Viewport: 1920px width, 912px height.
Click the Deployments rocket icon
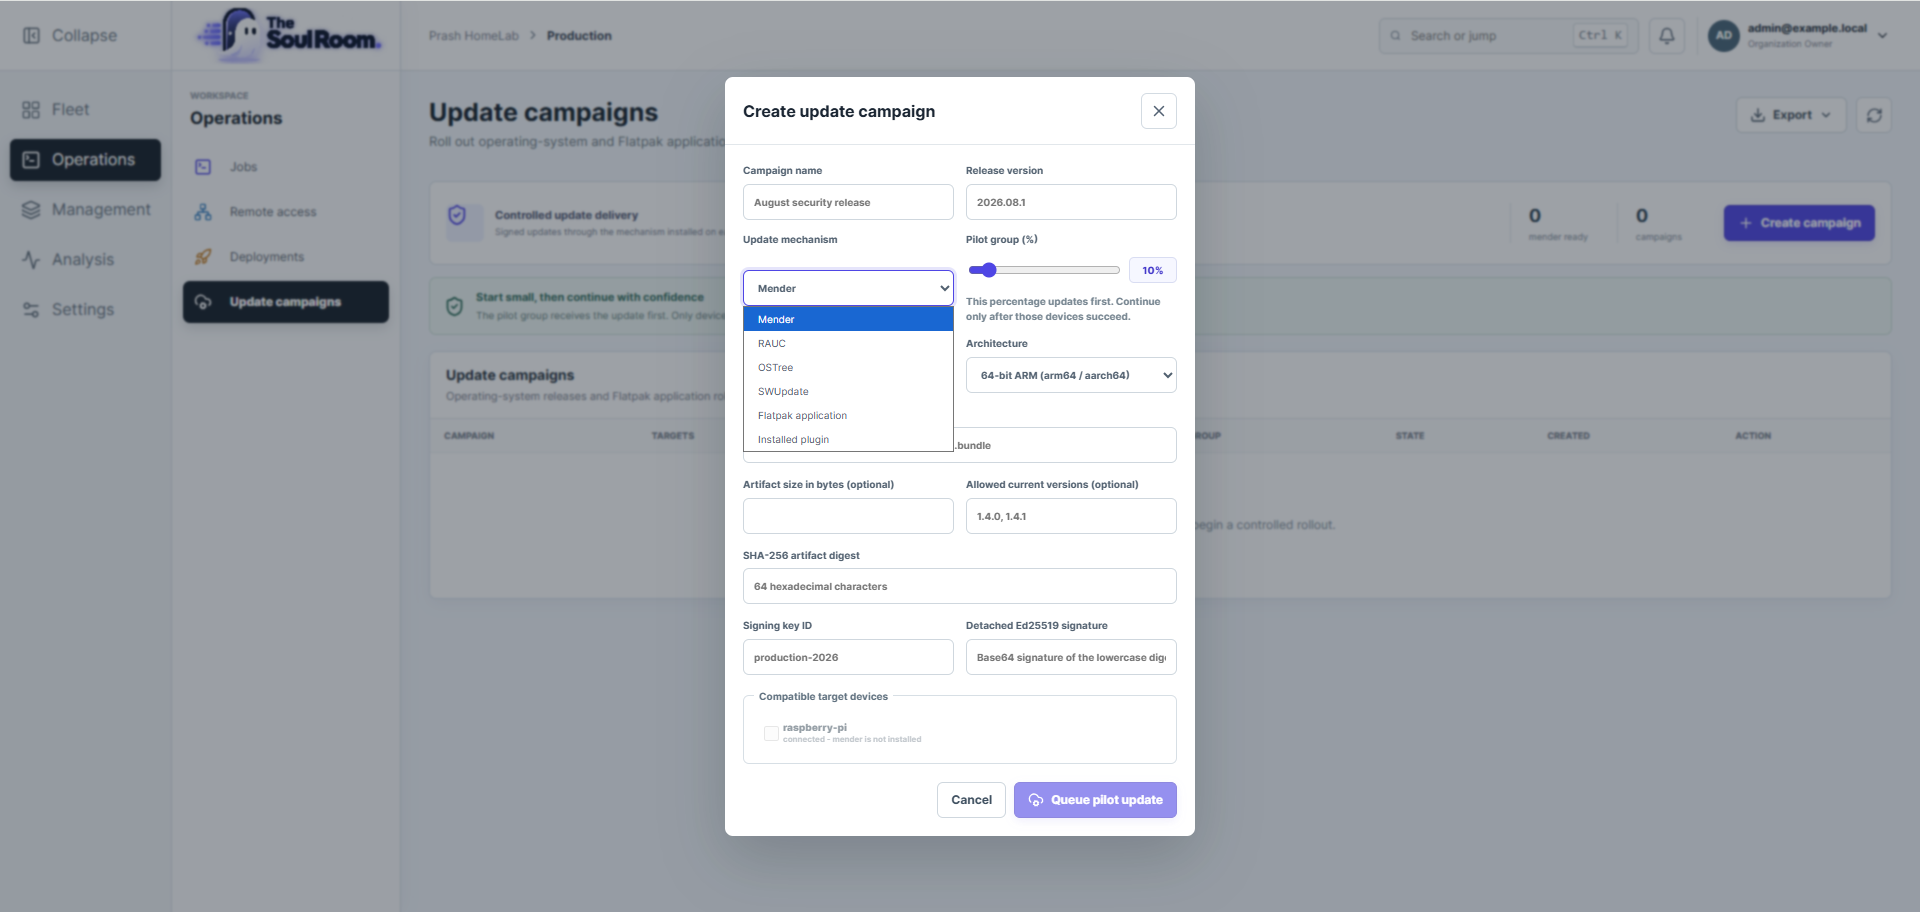[203, 257]
